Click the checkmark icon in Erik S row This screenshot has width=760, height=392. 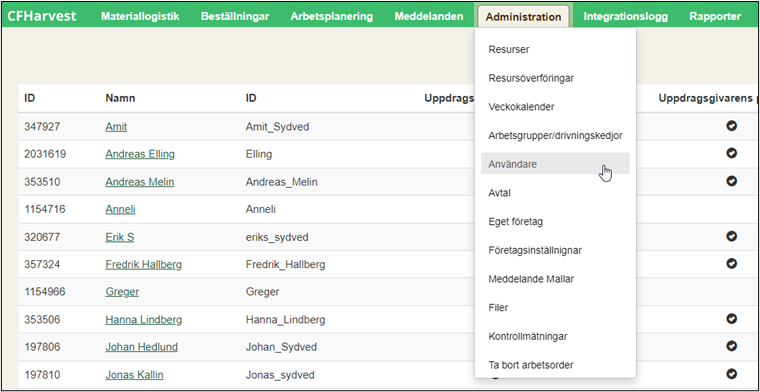pos(731,236)
